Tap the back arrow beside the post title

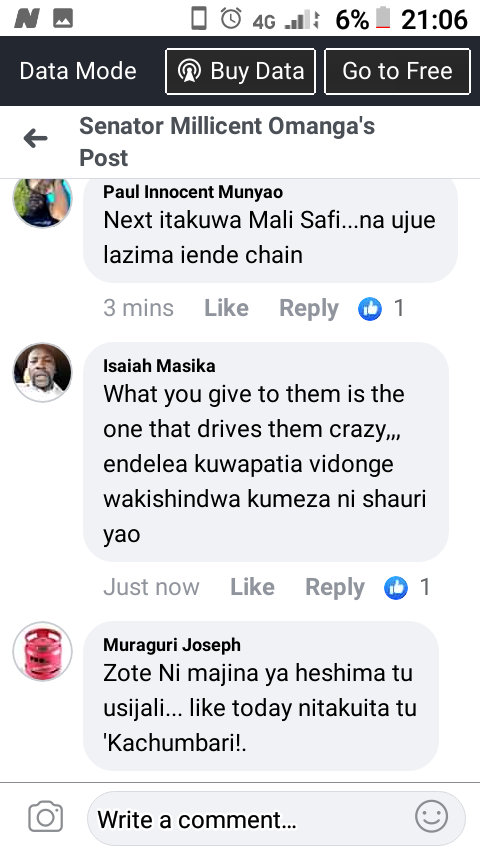click(35, 139)
